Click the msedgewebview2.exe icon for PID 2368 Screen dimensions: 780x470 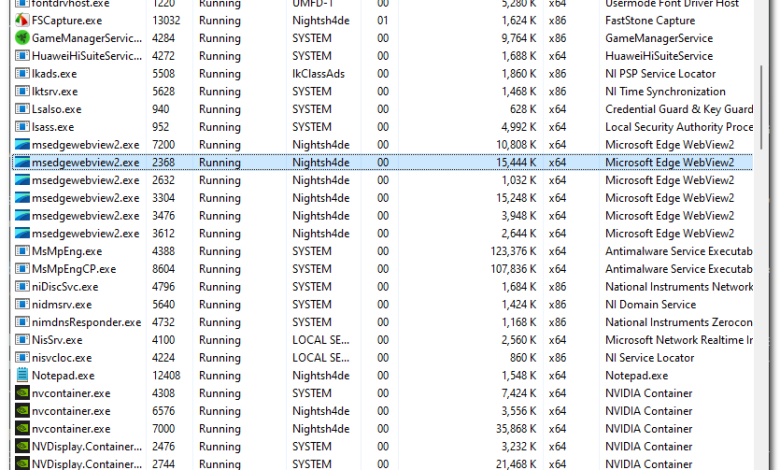pyautogui.click(x=22, y=162)
